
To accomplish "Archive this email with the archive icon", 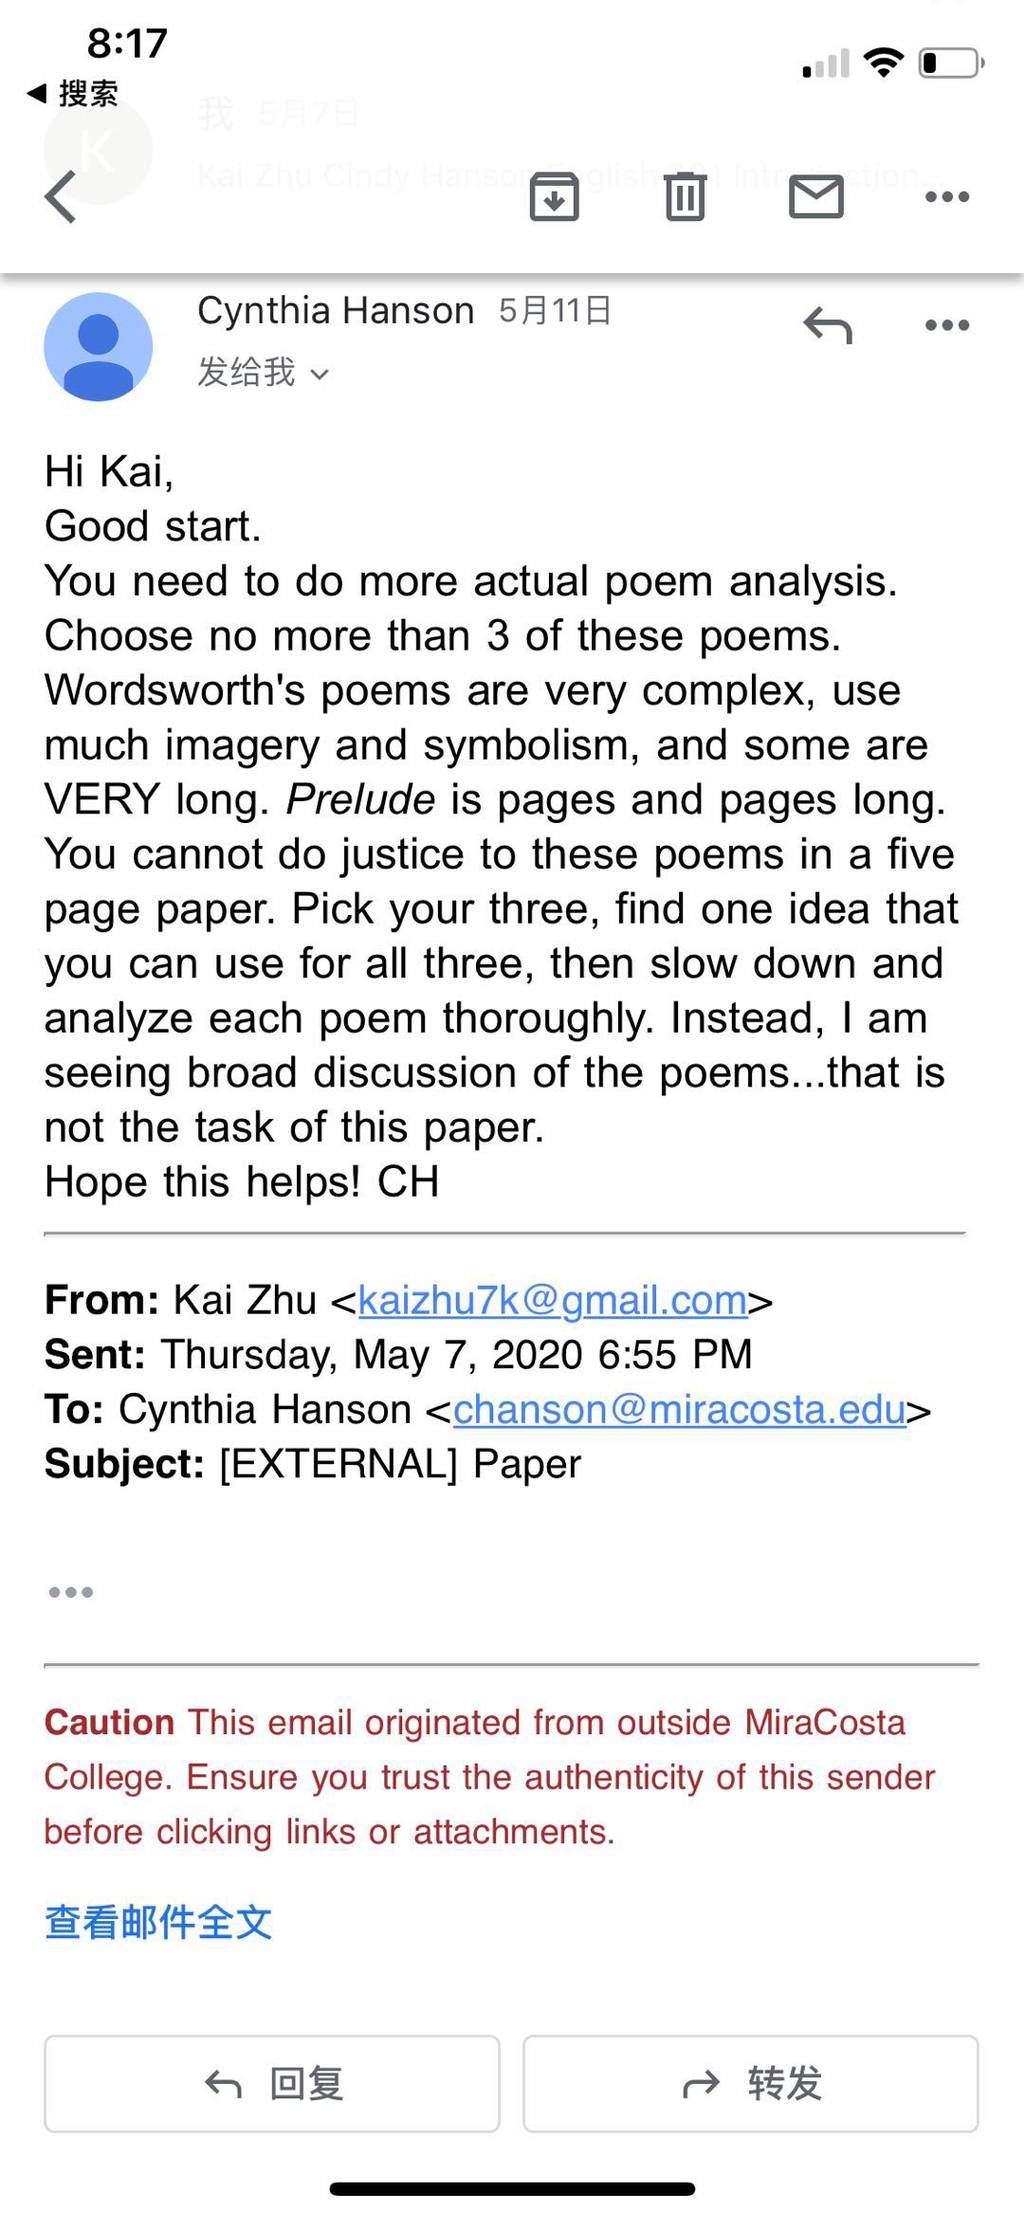I will coord(554,196).
